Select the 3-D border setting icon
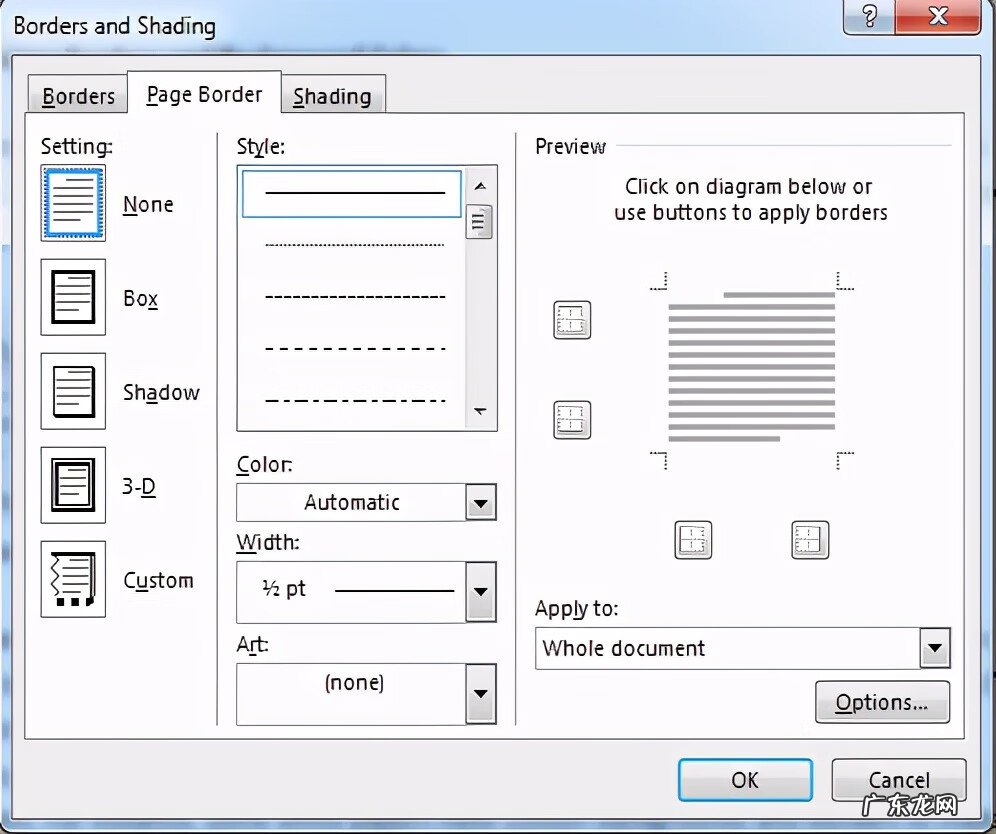996x834 pixels. click(x=73, y=485)
